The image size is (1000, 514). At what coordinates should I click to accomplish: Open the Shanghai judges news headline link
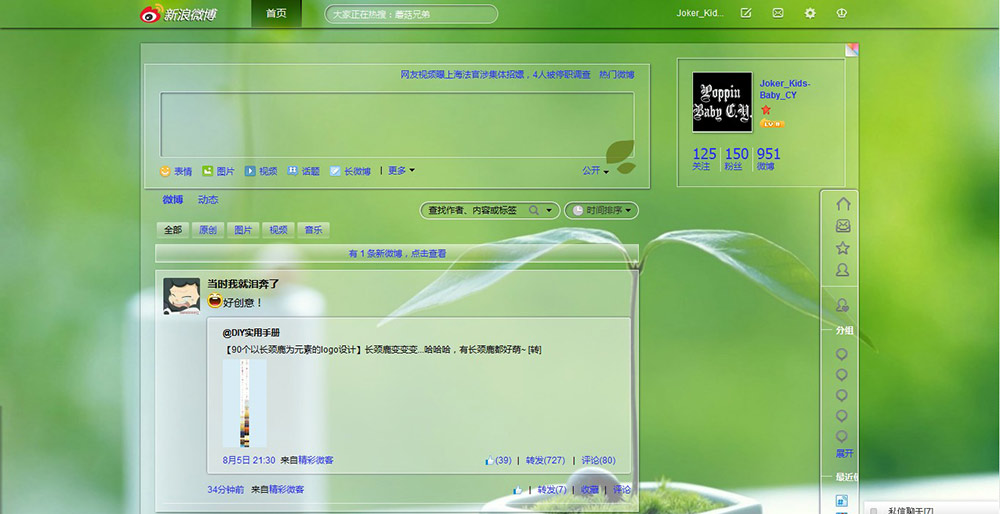coord(496,75)
